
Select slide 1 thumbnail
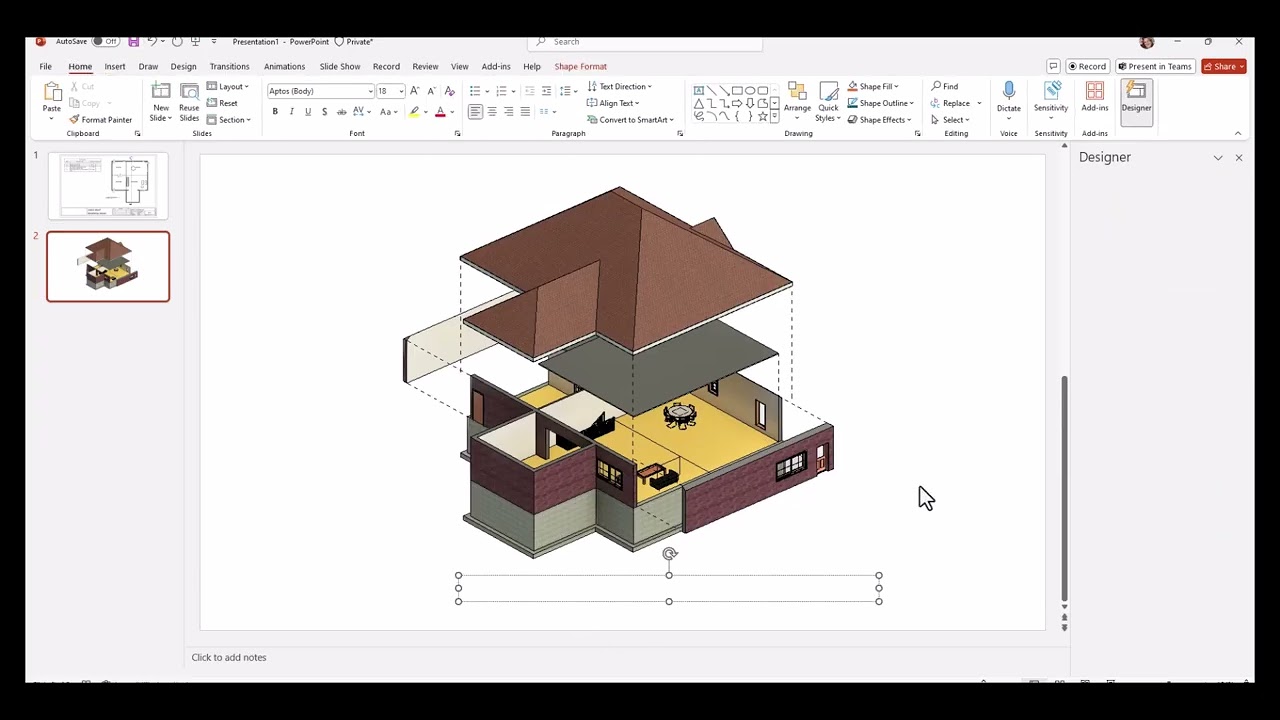coord(108,186)
